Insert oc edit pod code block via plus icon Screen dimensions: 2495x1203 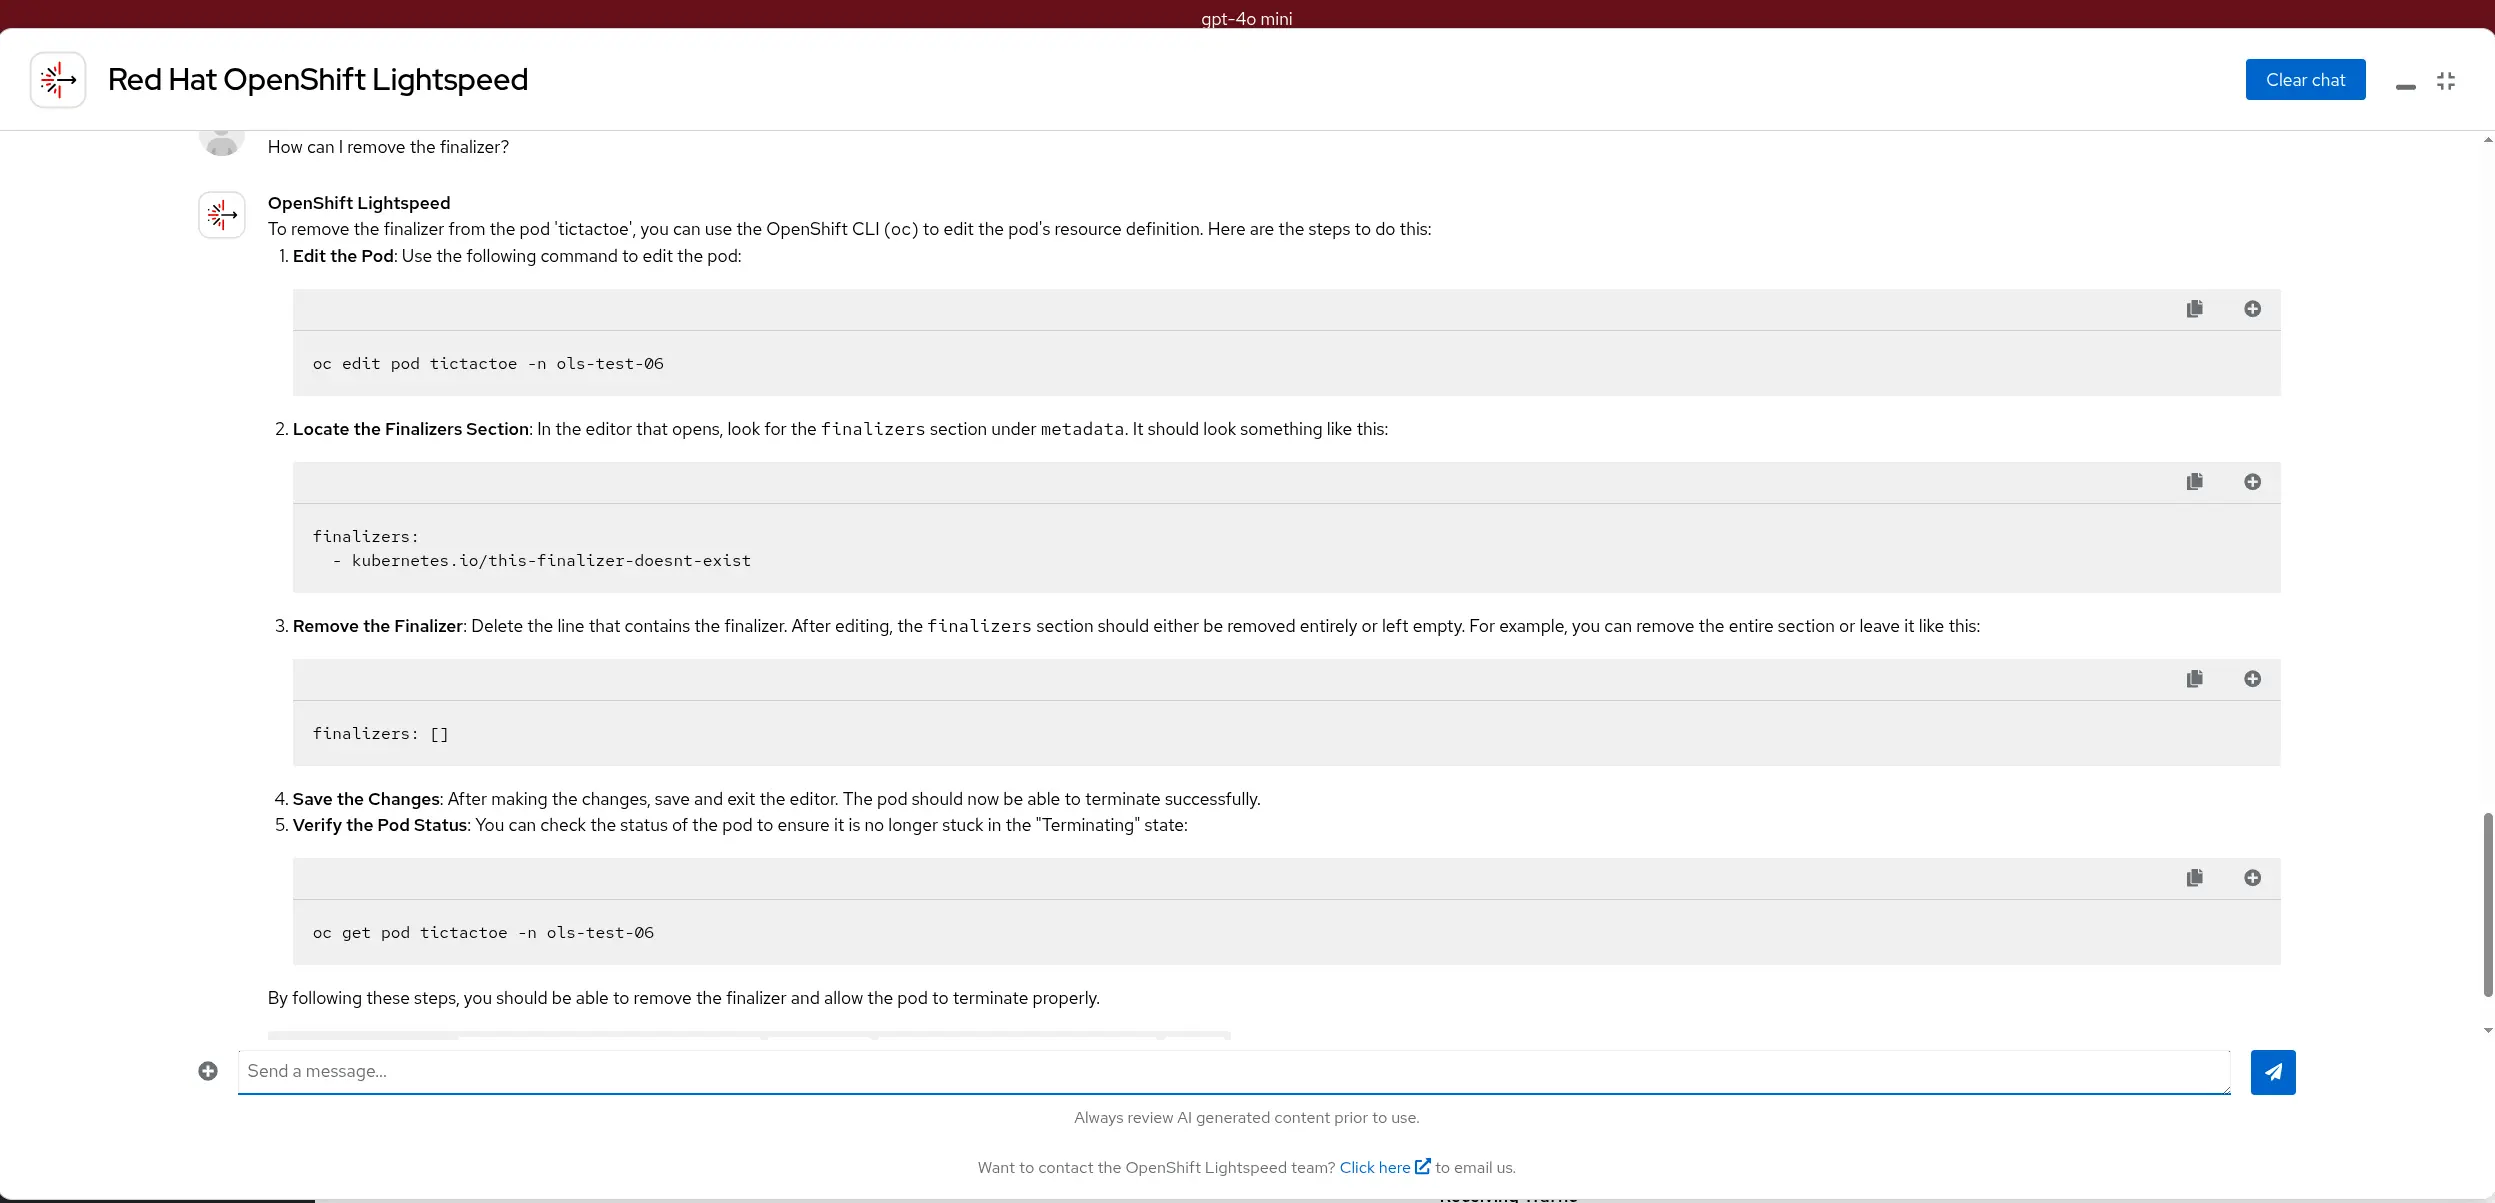(x=2252, y=309)
